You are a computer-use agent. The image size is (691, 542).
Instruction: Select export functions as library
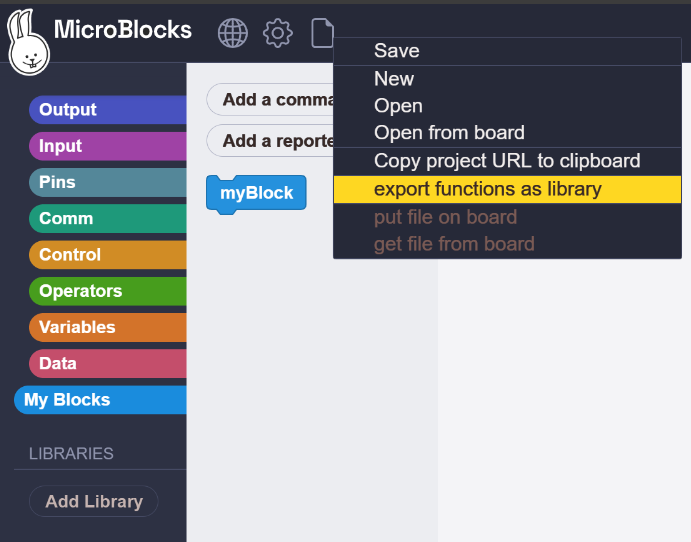[507, 189]
